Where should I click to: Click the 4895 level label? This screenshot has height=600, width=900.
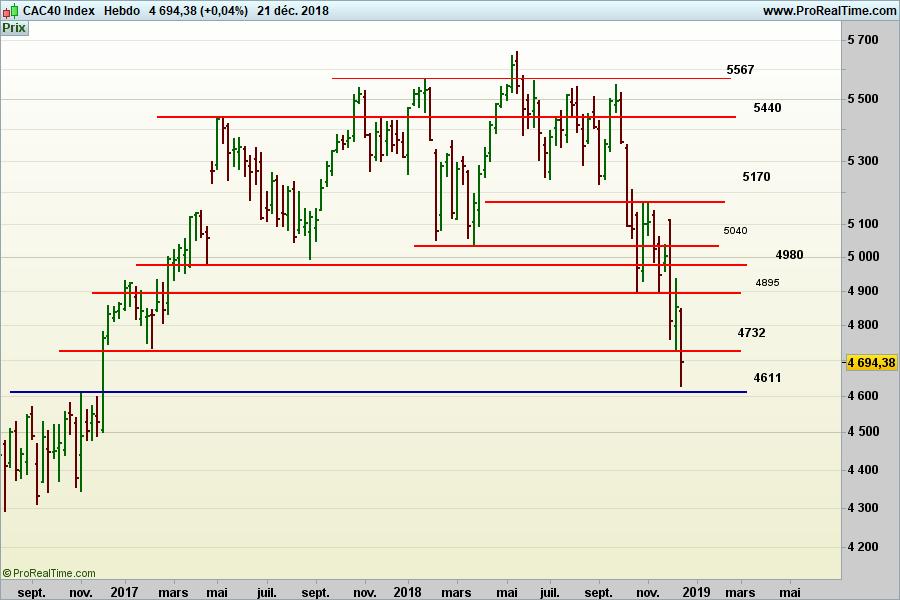pos(768,283)
